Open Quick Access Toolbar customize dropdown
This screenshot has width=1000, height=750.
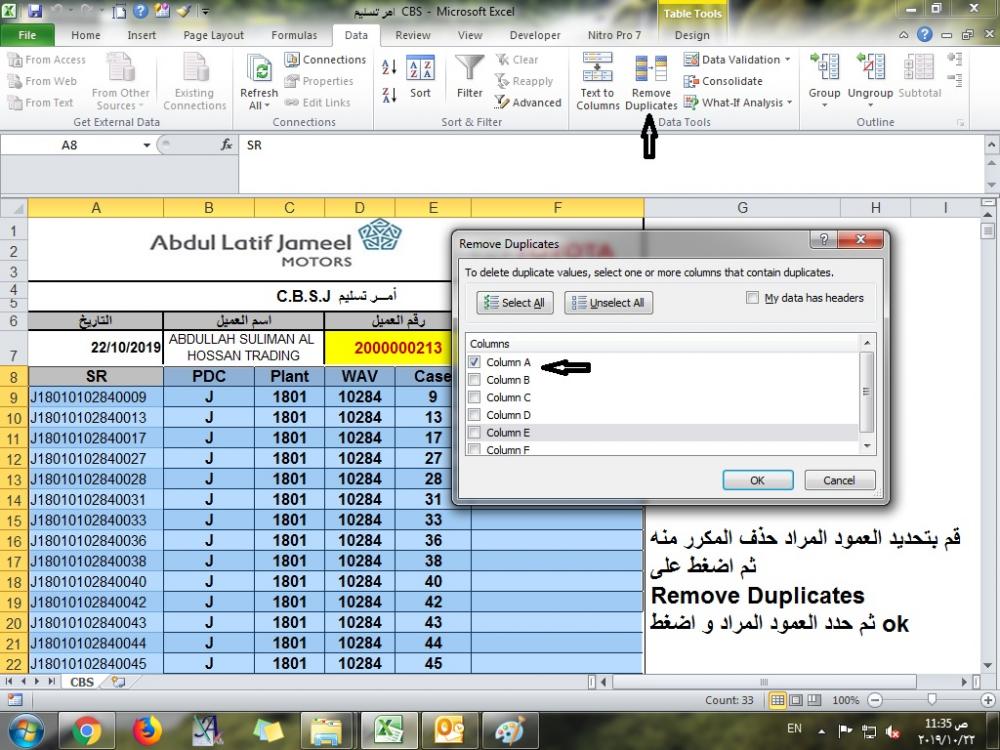(x=206, y=11)
